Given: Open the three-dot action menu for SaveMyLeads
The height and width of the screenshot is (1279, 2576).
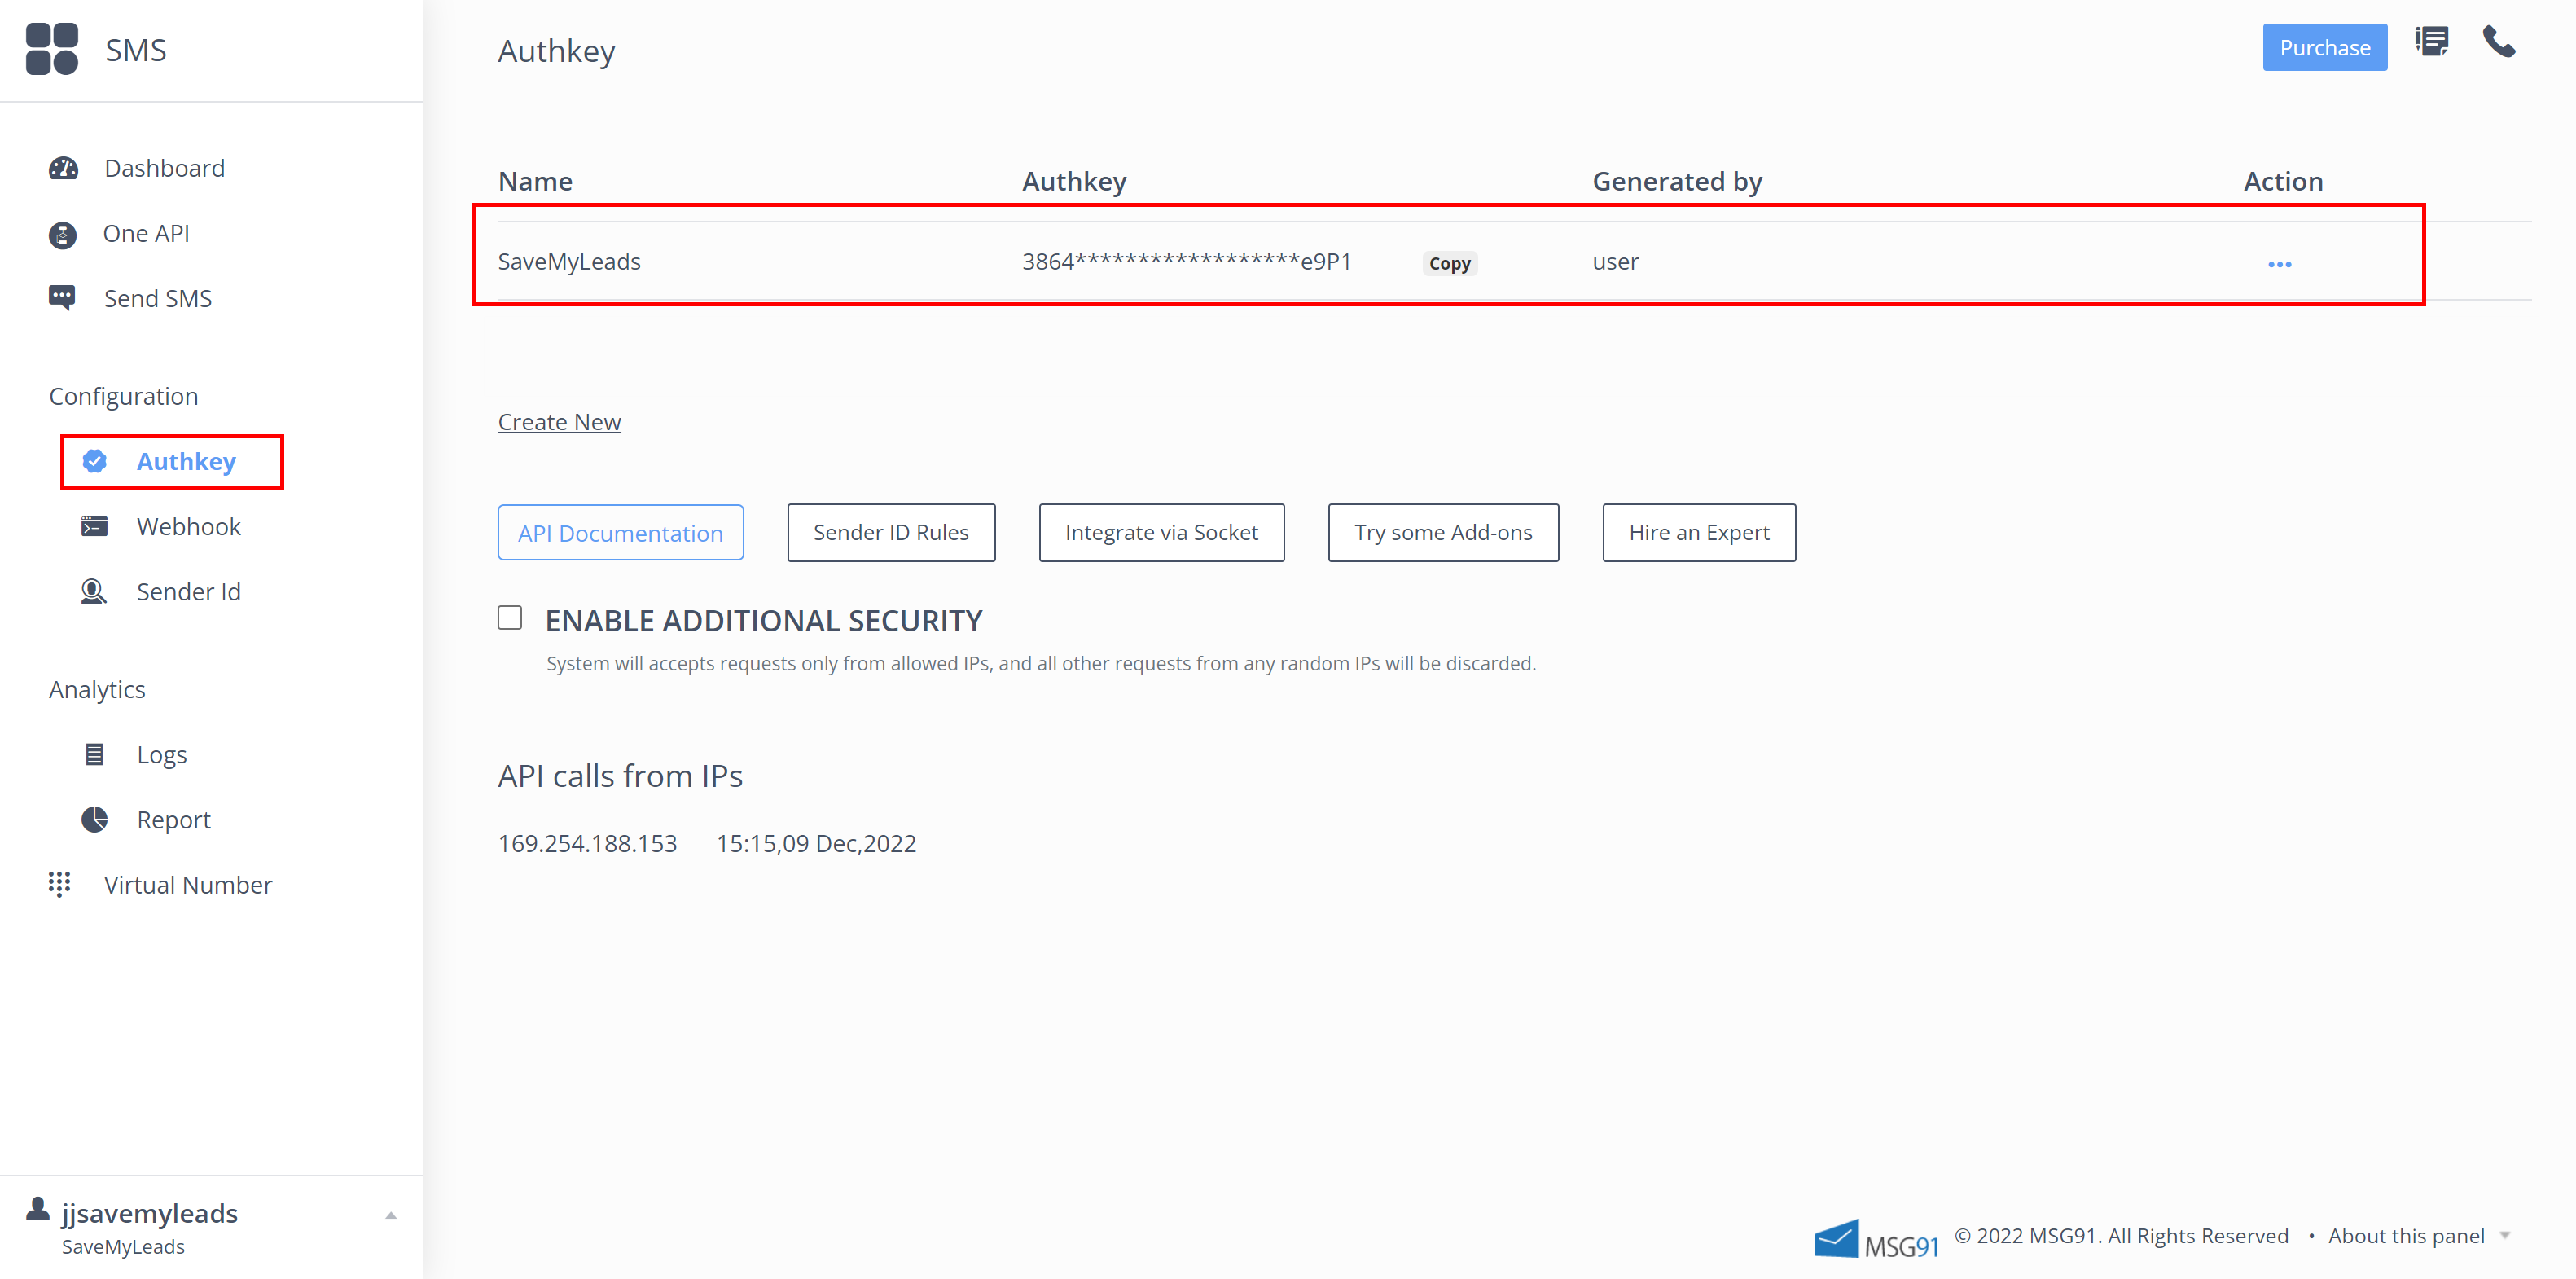Looking at the screenshot, I should tap(2279, 264).
